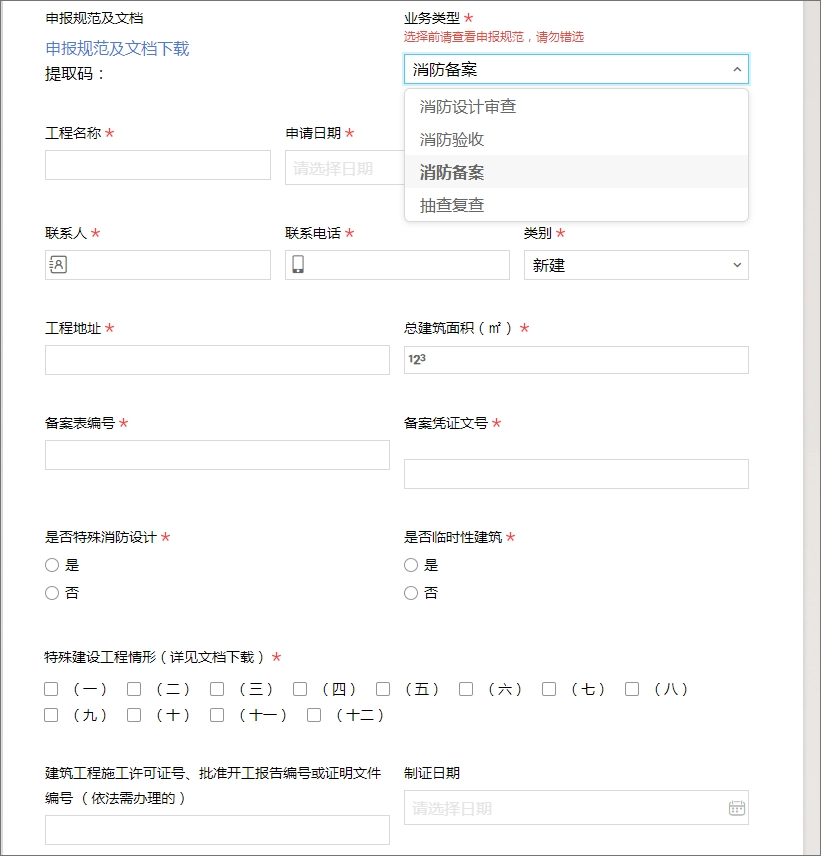Select 是 for 是否特殊消防设计
Image resolution: width=821 pixels, height=856 pixels.
[52, 565]
